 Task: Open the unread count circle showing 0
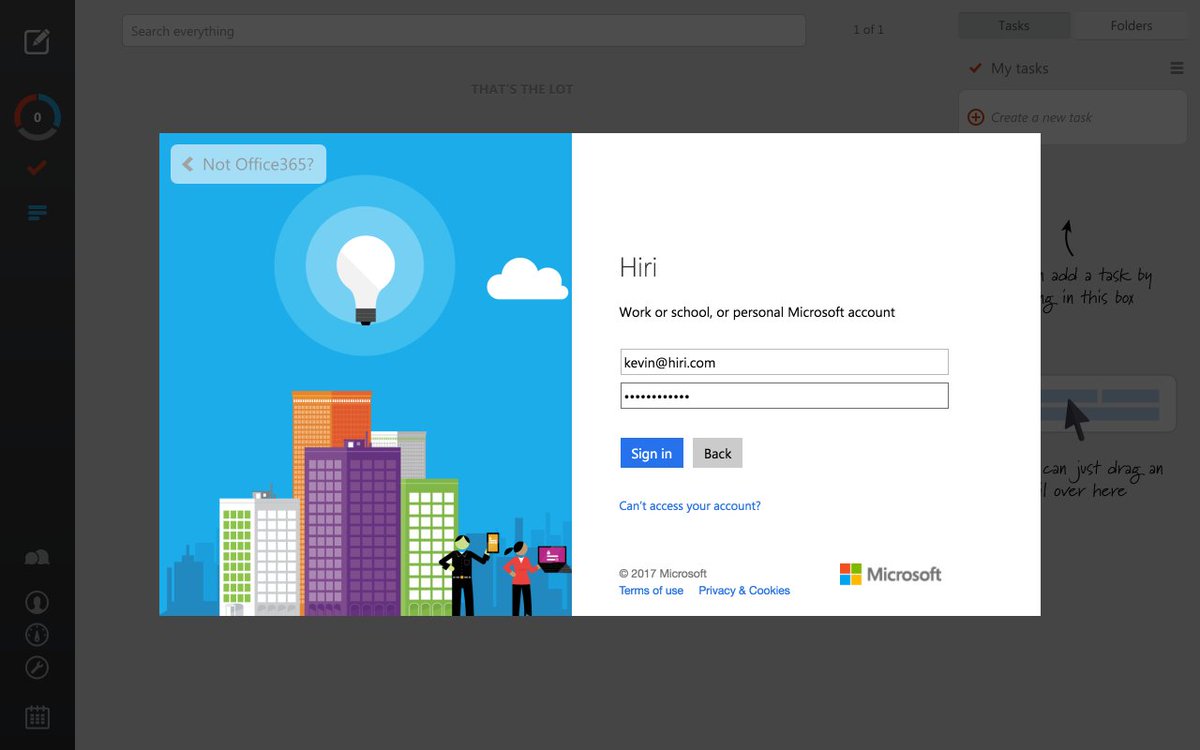pyautogui.click(x=37, y=118)
